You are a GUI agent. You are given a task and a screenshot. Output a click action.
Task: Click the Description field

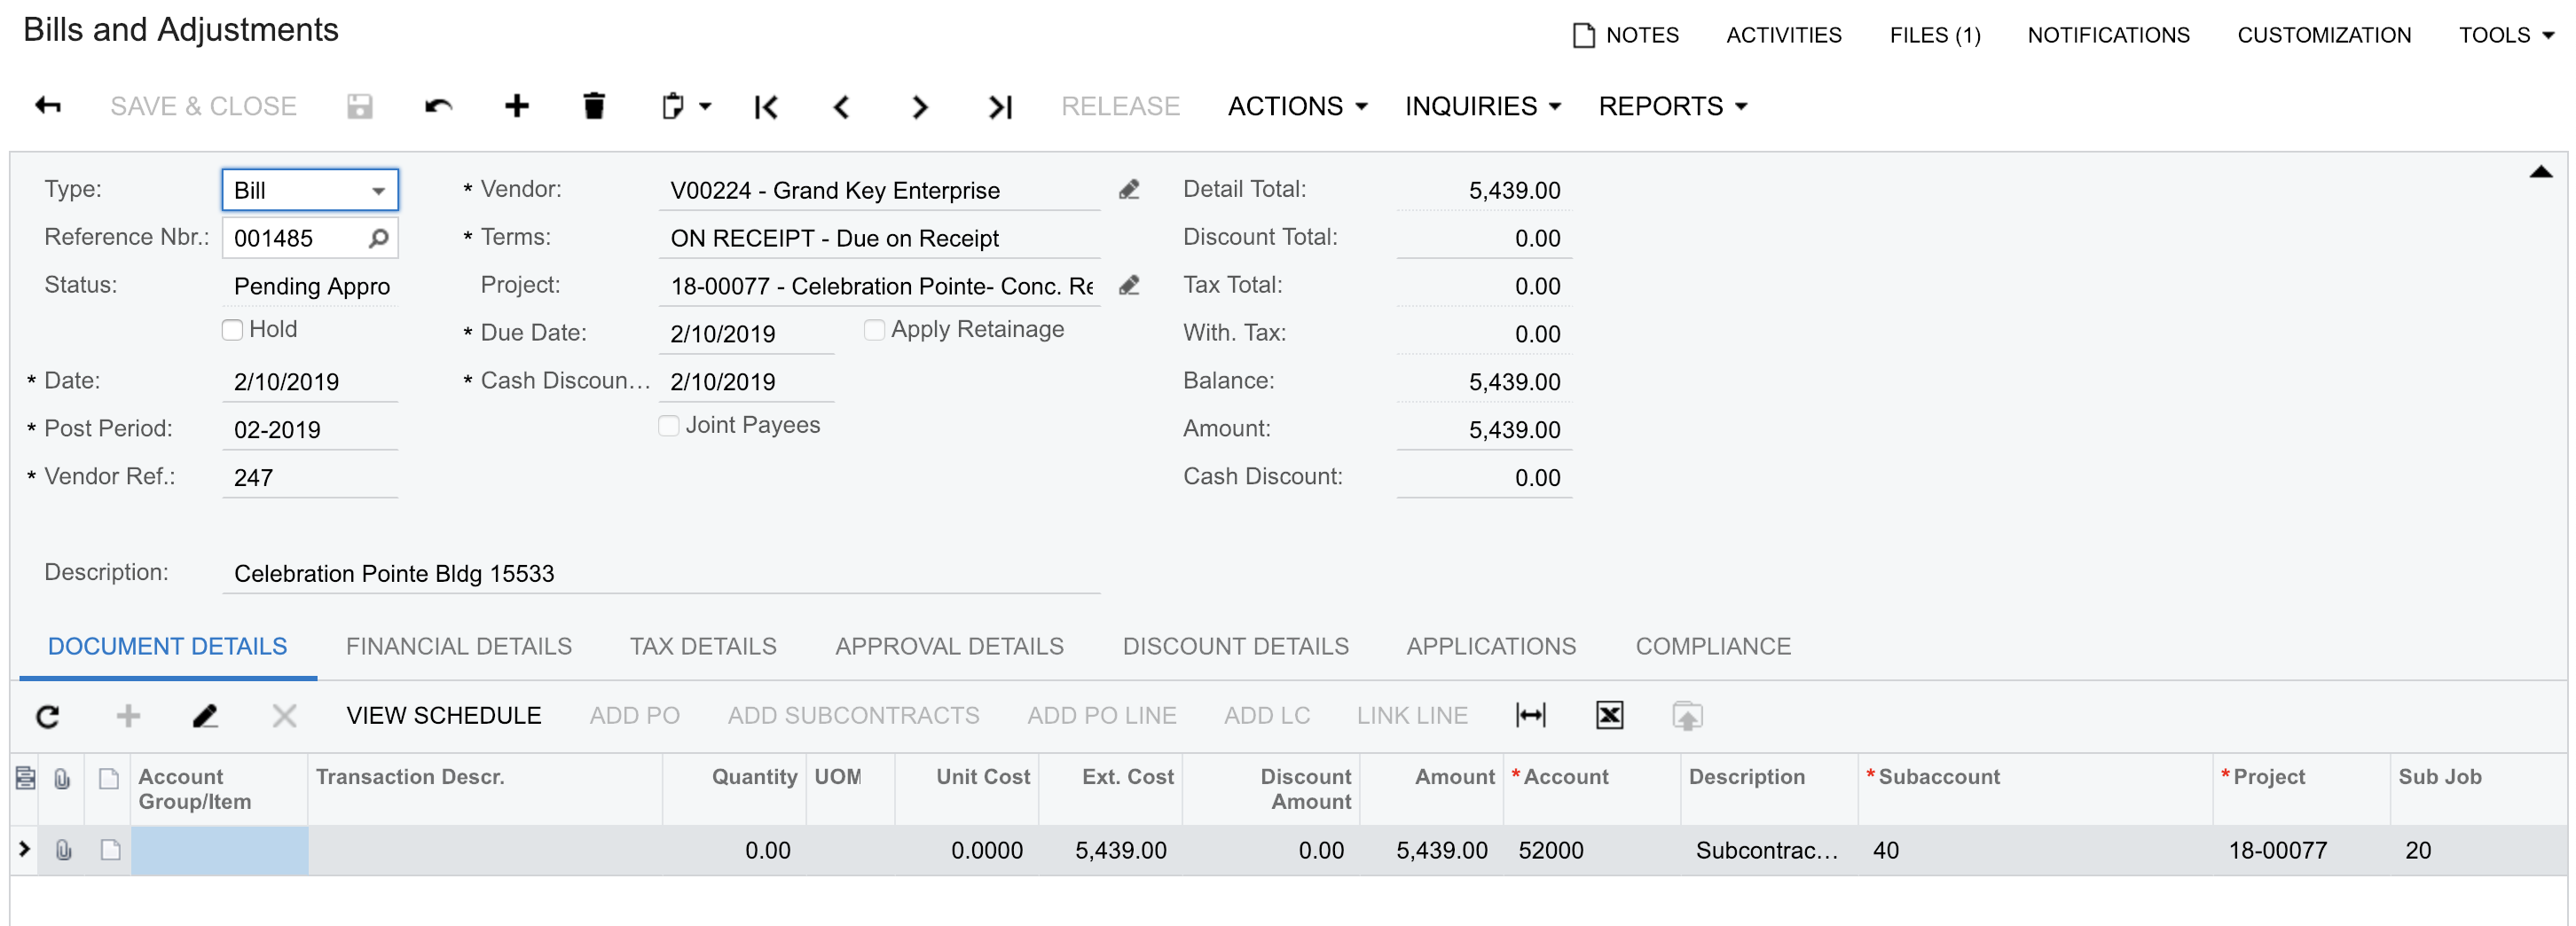pyautogui.click(x=660, y=574)
